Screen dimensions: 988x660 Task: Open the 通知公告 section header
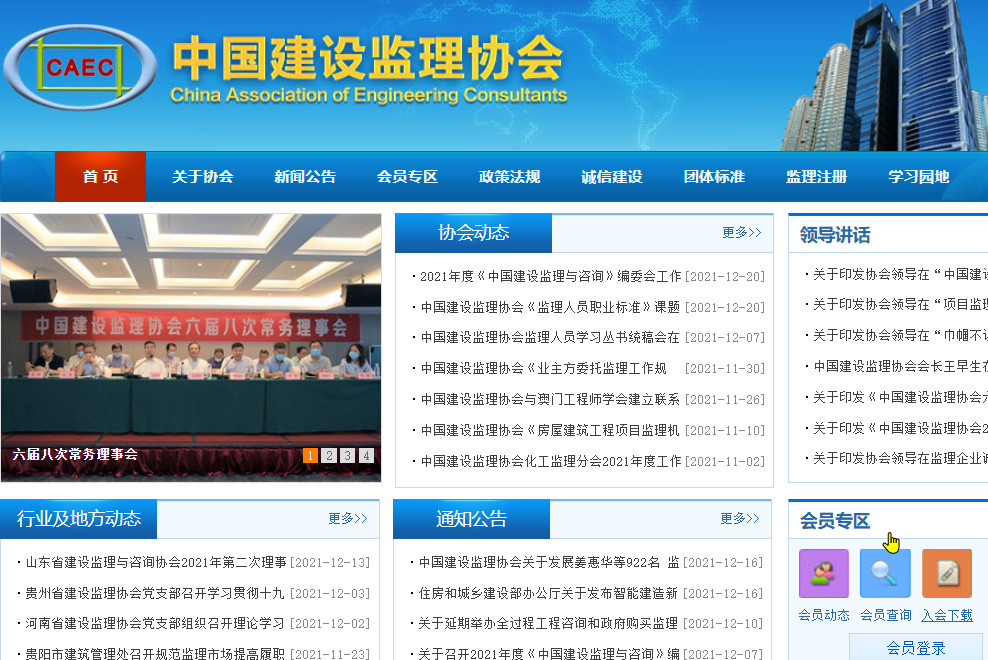click(471, 519)
